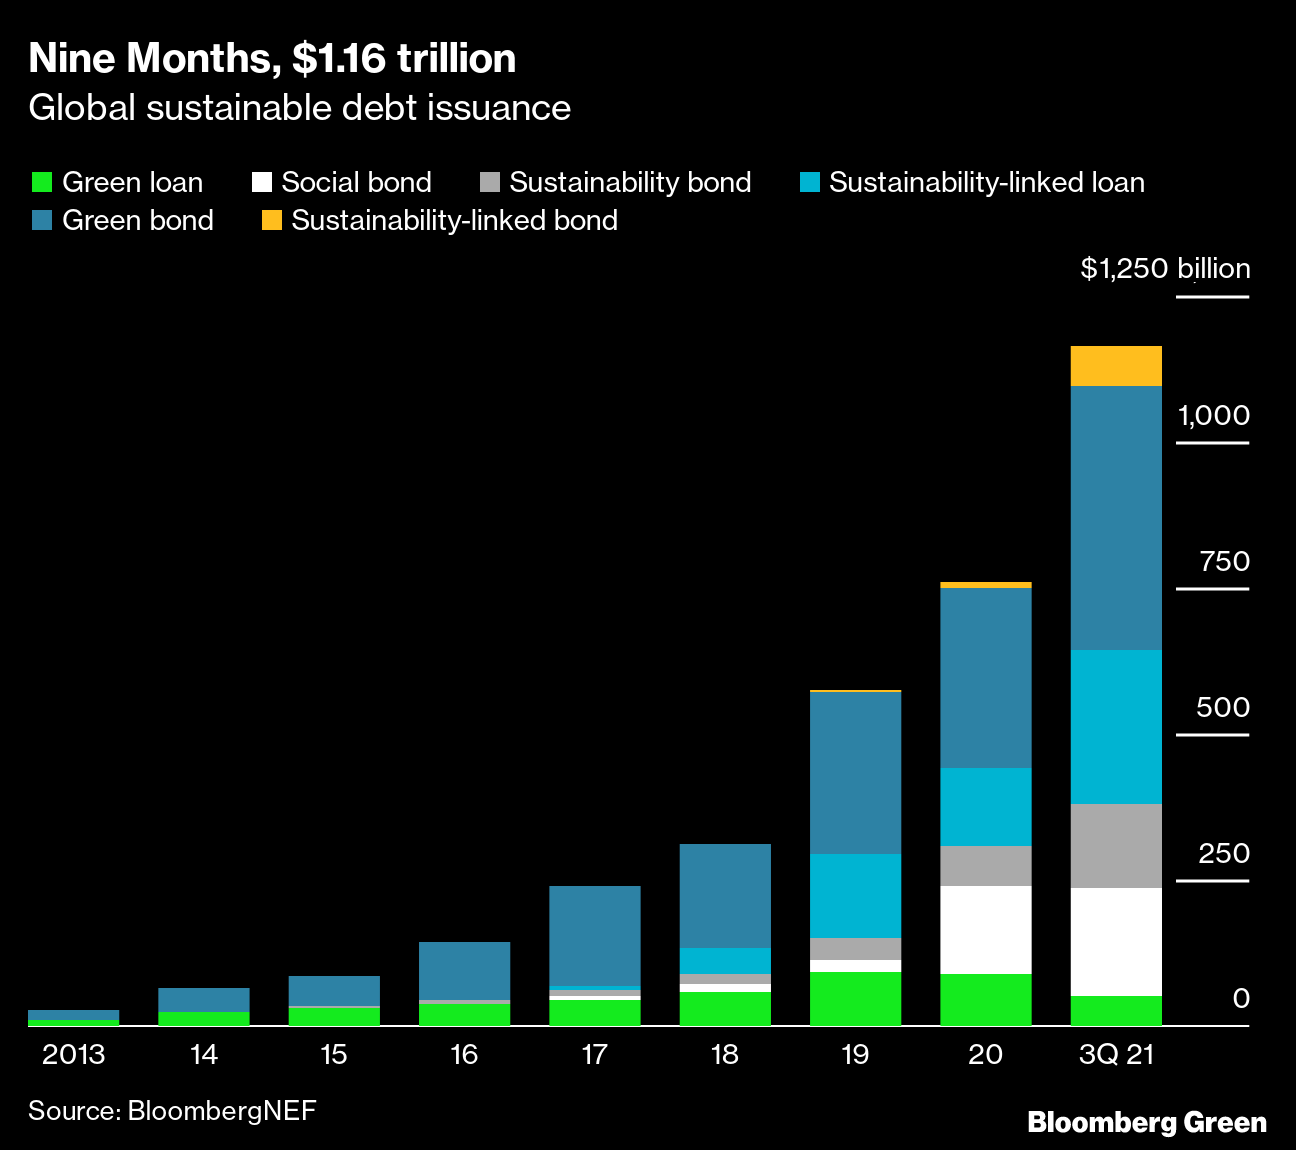Click the 3Q 21 x-axis label
Image resolution: width=1296 pixels, height=1150 pixels.
coord(1116,1054)
